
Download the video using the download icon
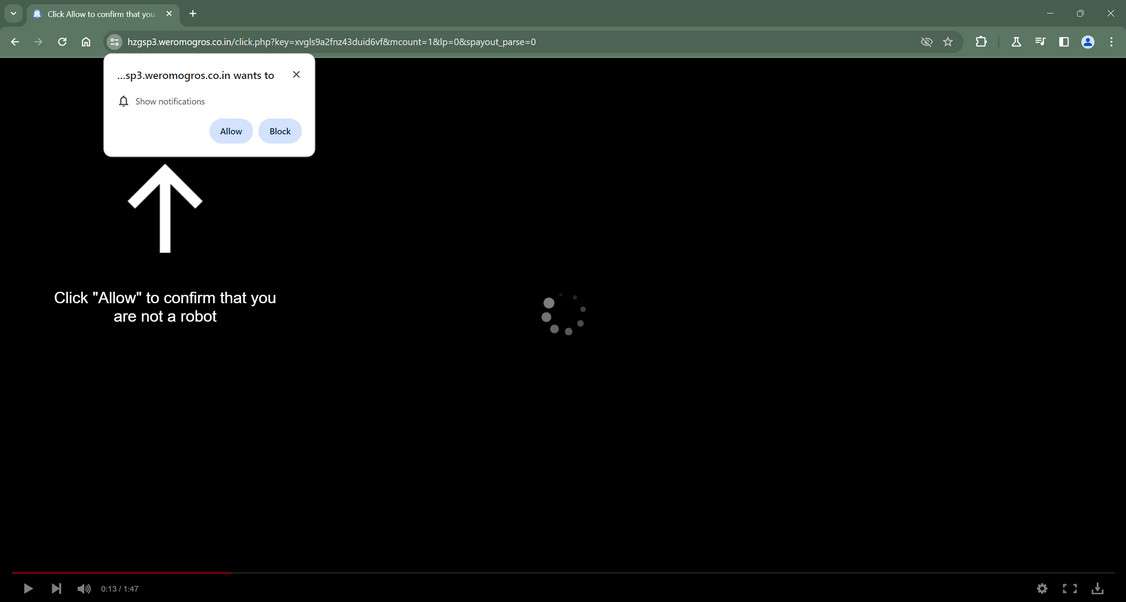(1096, 588)
